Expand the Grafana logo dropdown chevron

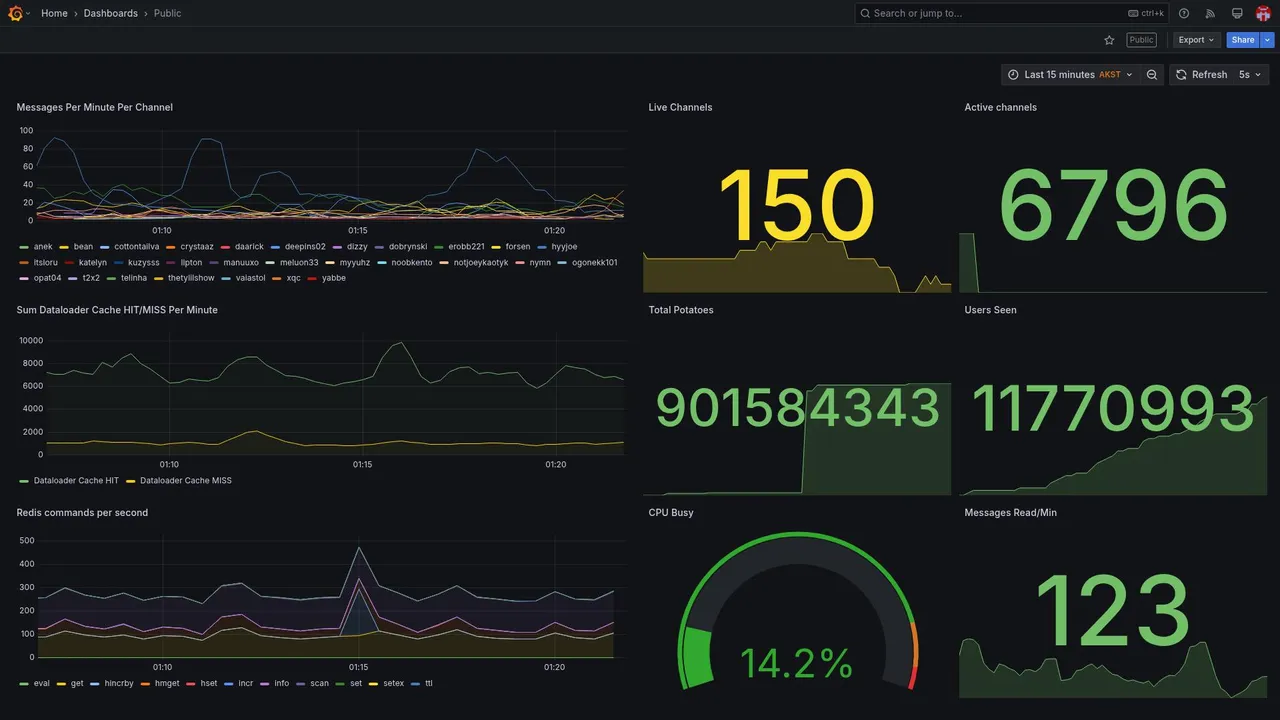[28, 13]
